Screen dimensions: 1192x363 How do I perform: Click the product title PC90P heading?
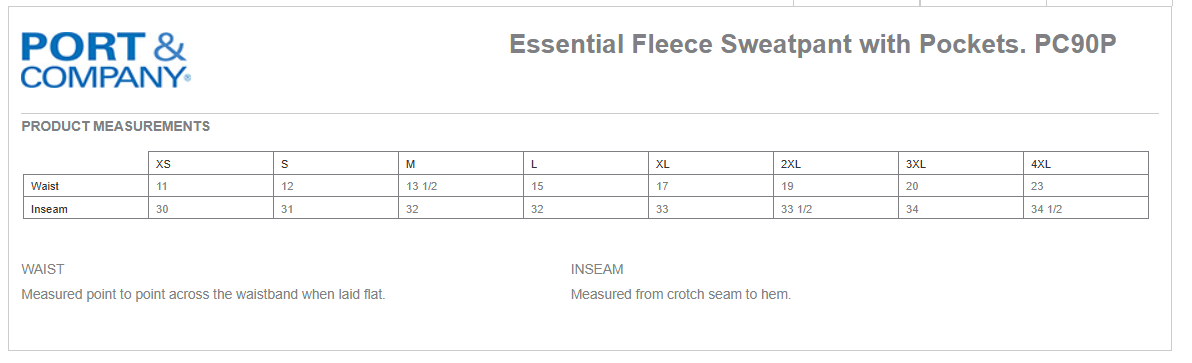tap(813, 44)
